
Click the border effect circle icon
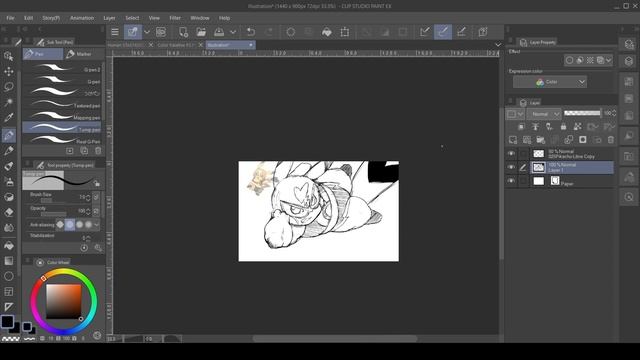tap(569, 60)
